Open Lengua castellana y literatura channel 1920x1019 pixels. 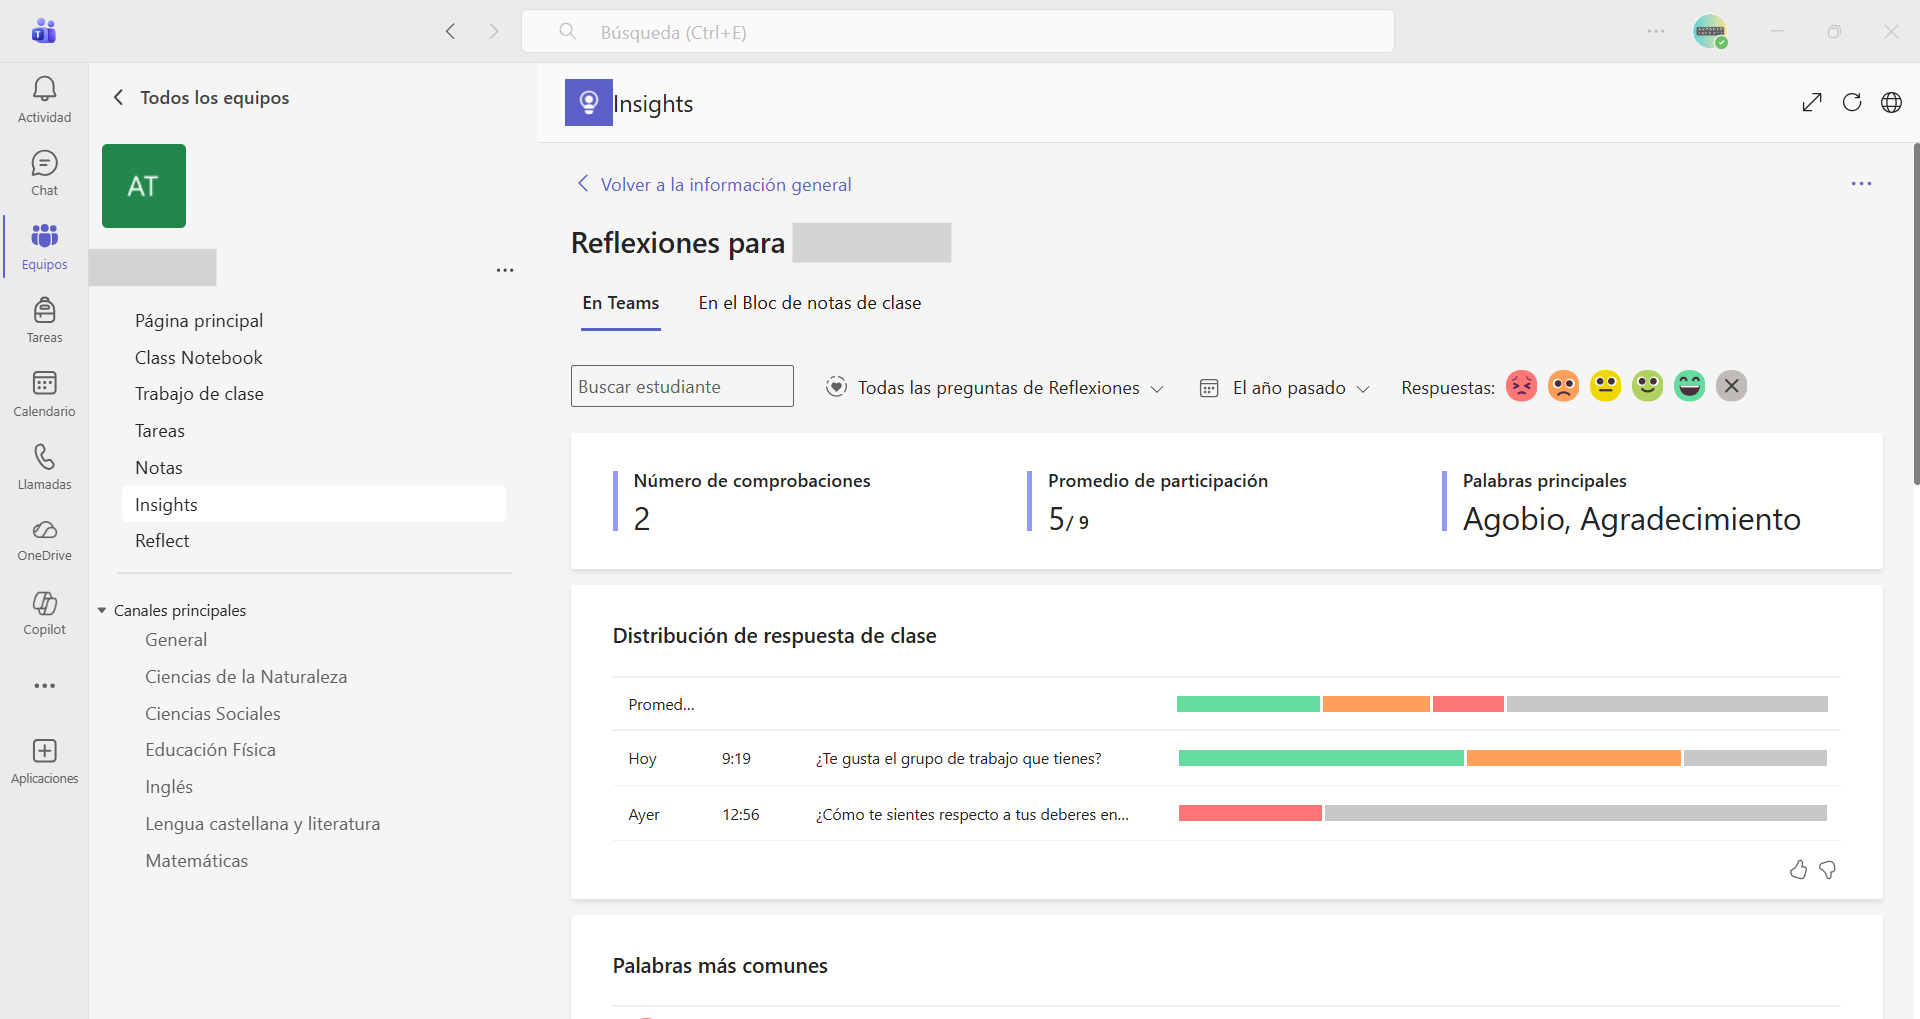coord(263,824)
